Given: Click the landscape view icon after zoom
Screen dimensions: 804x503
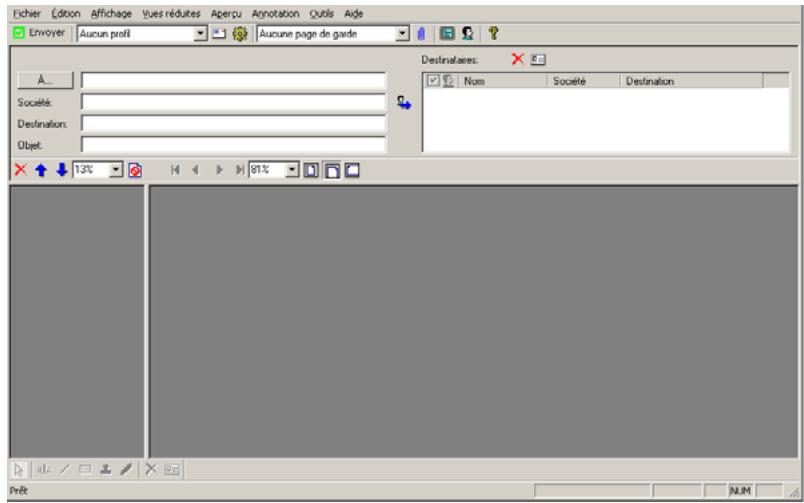Looking at the screenshot, I should tap(352, 170).
